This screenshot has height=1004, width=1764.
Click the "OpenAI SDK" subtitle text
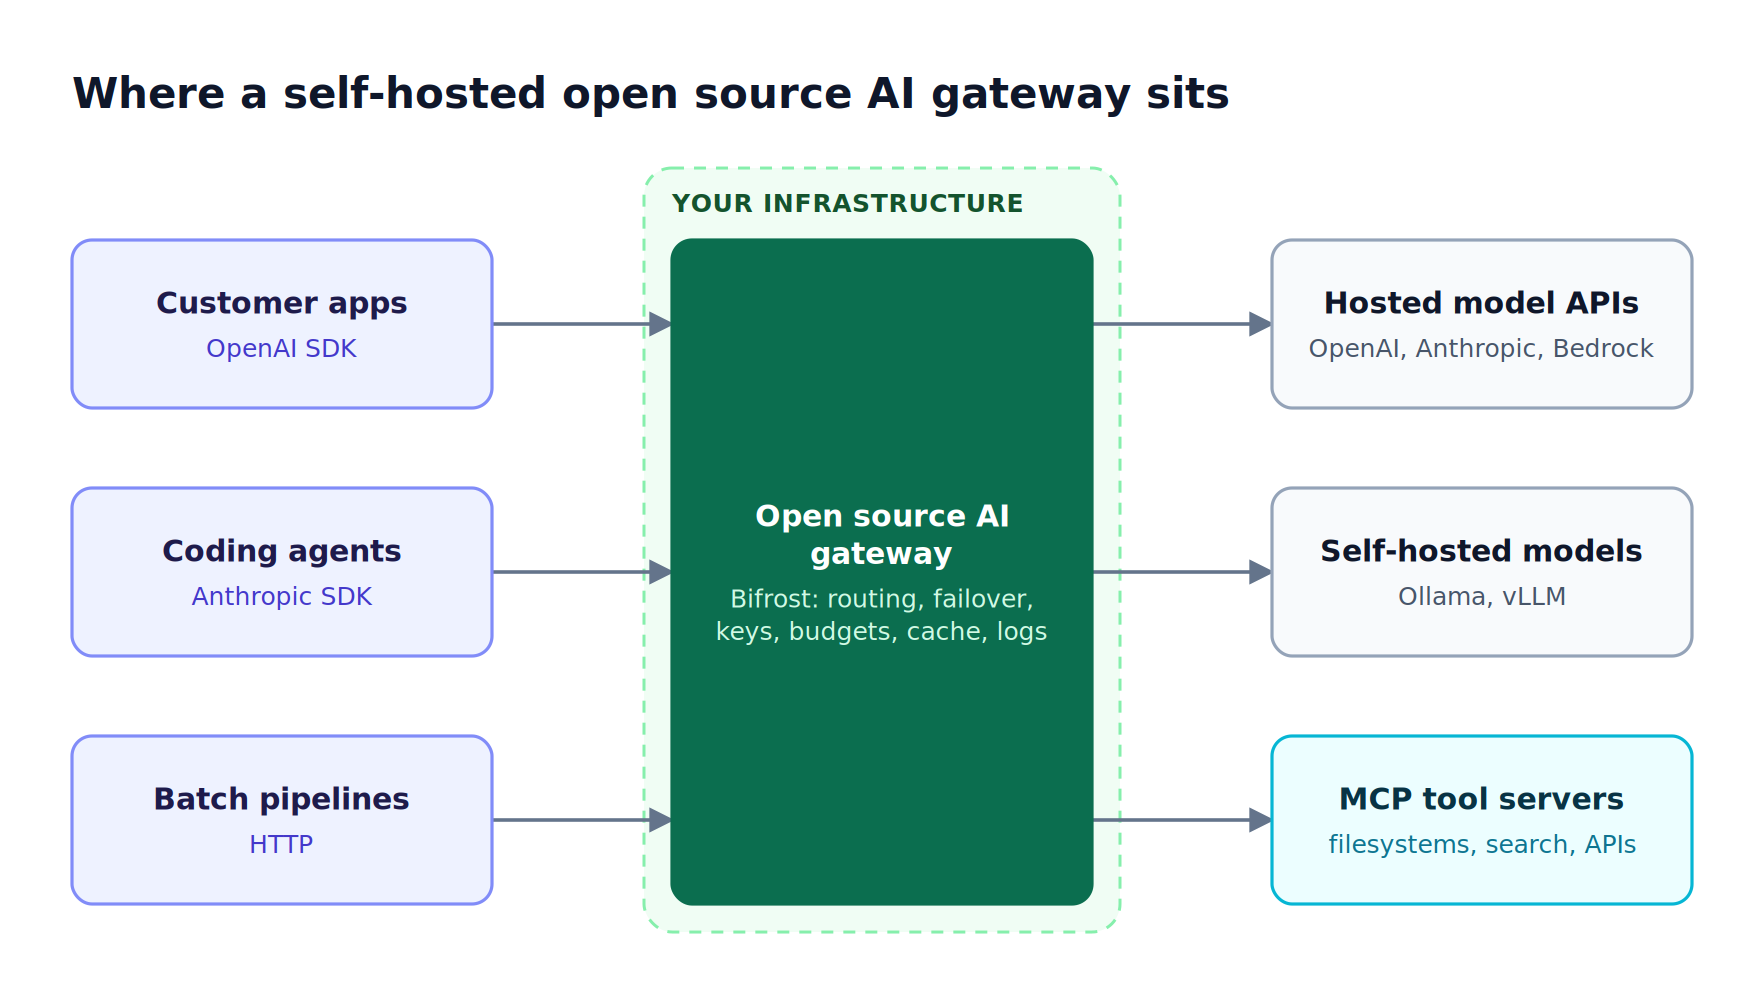pyautogui.click(x=281, y=348)
